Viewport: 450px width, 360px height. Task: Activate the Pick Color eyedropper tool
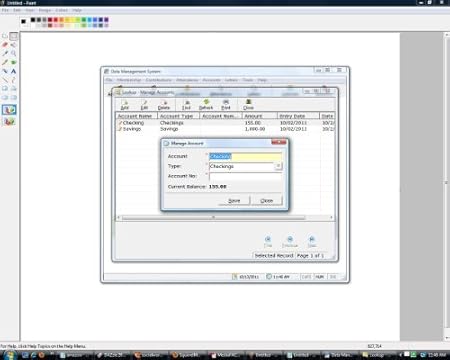click(x=5, y=53)
